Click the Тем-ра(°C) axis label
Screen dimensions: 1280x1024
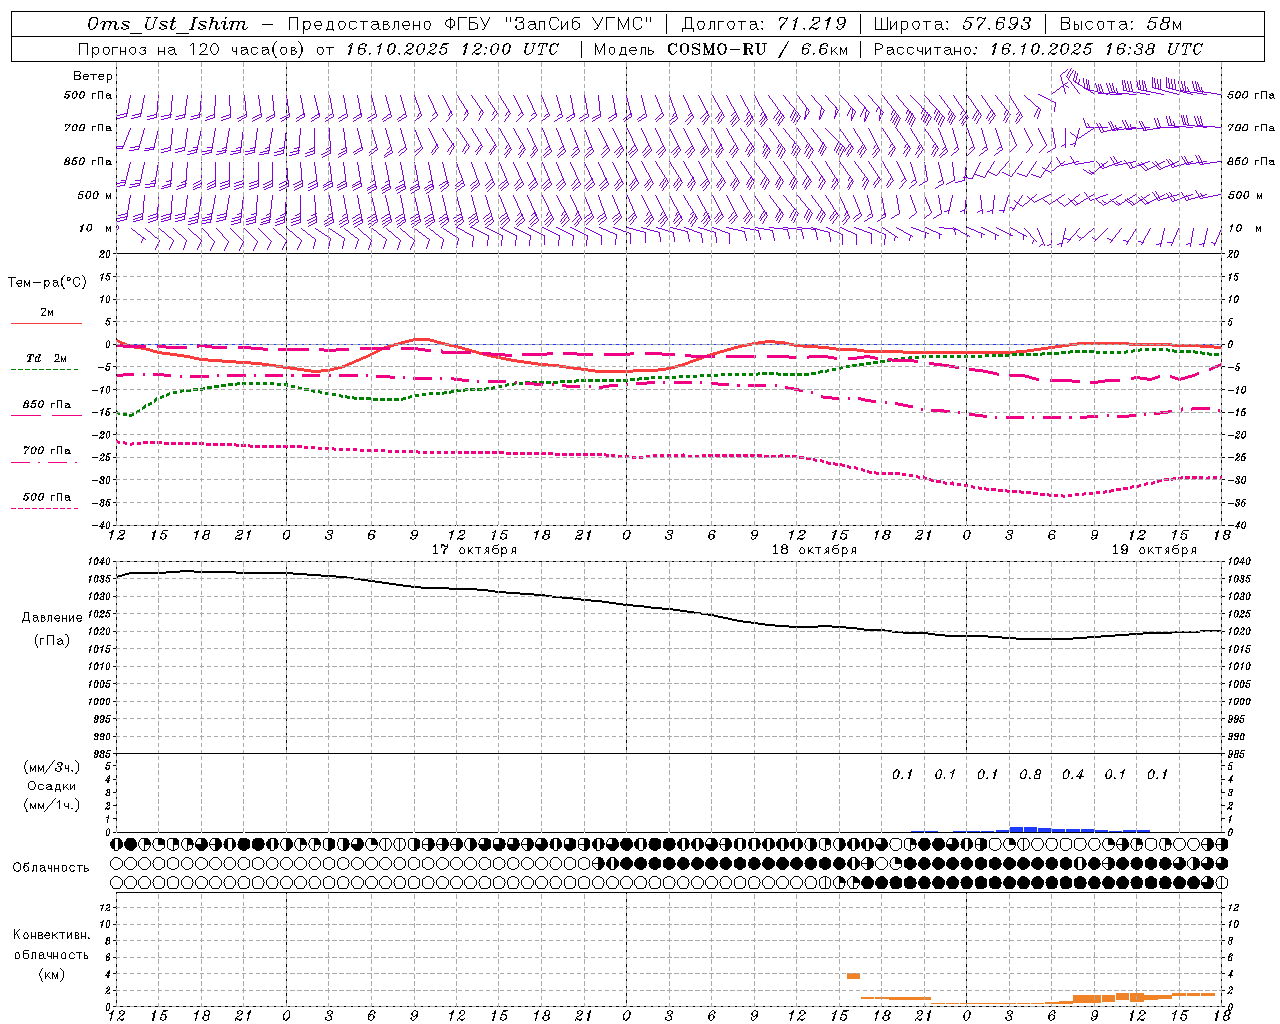point(47,283)
